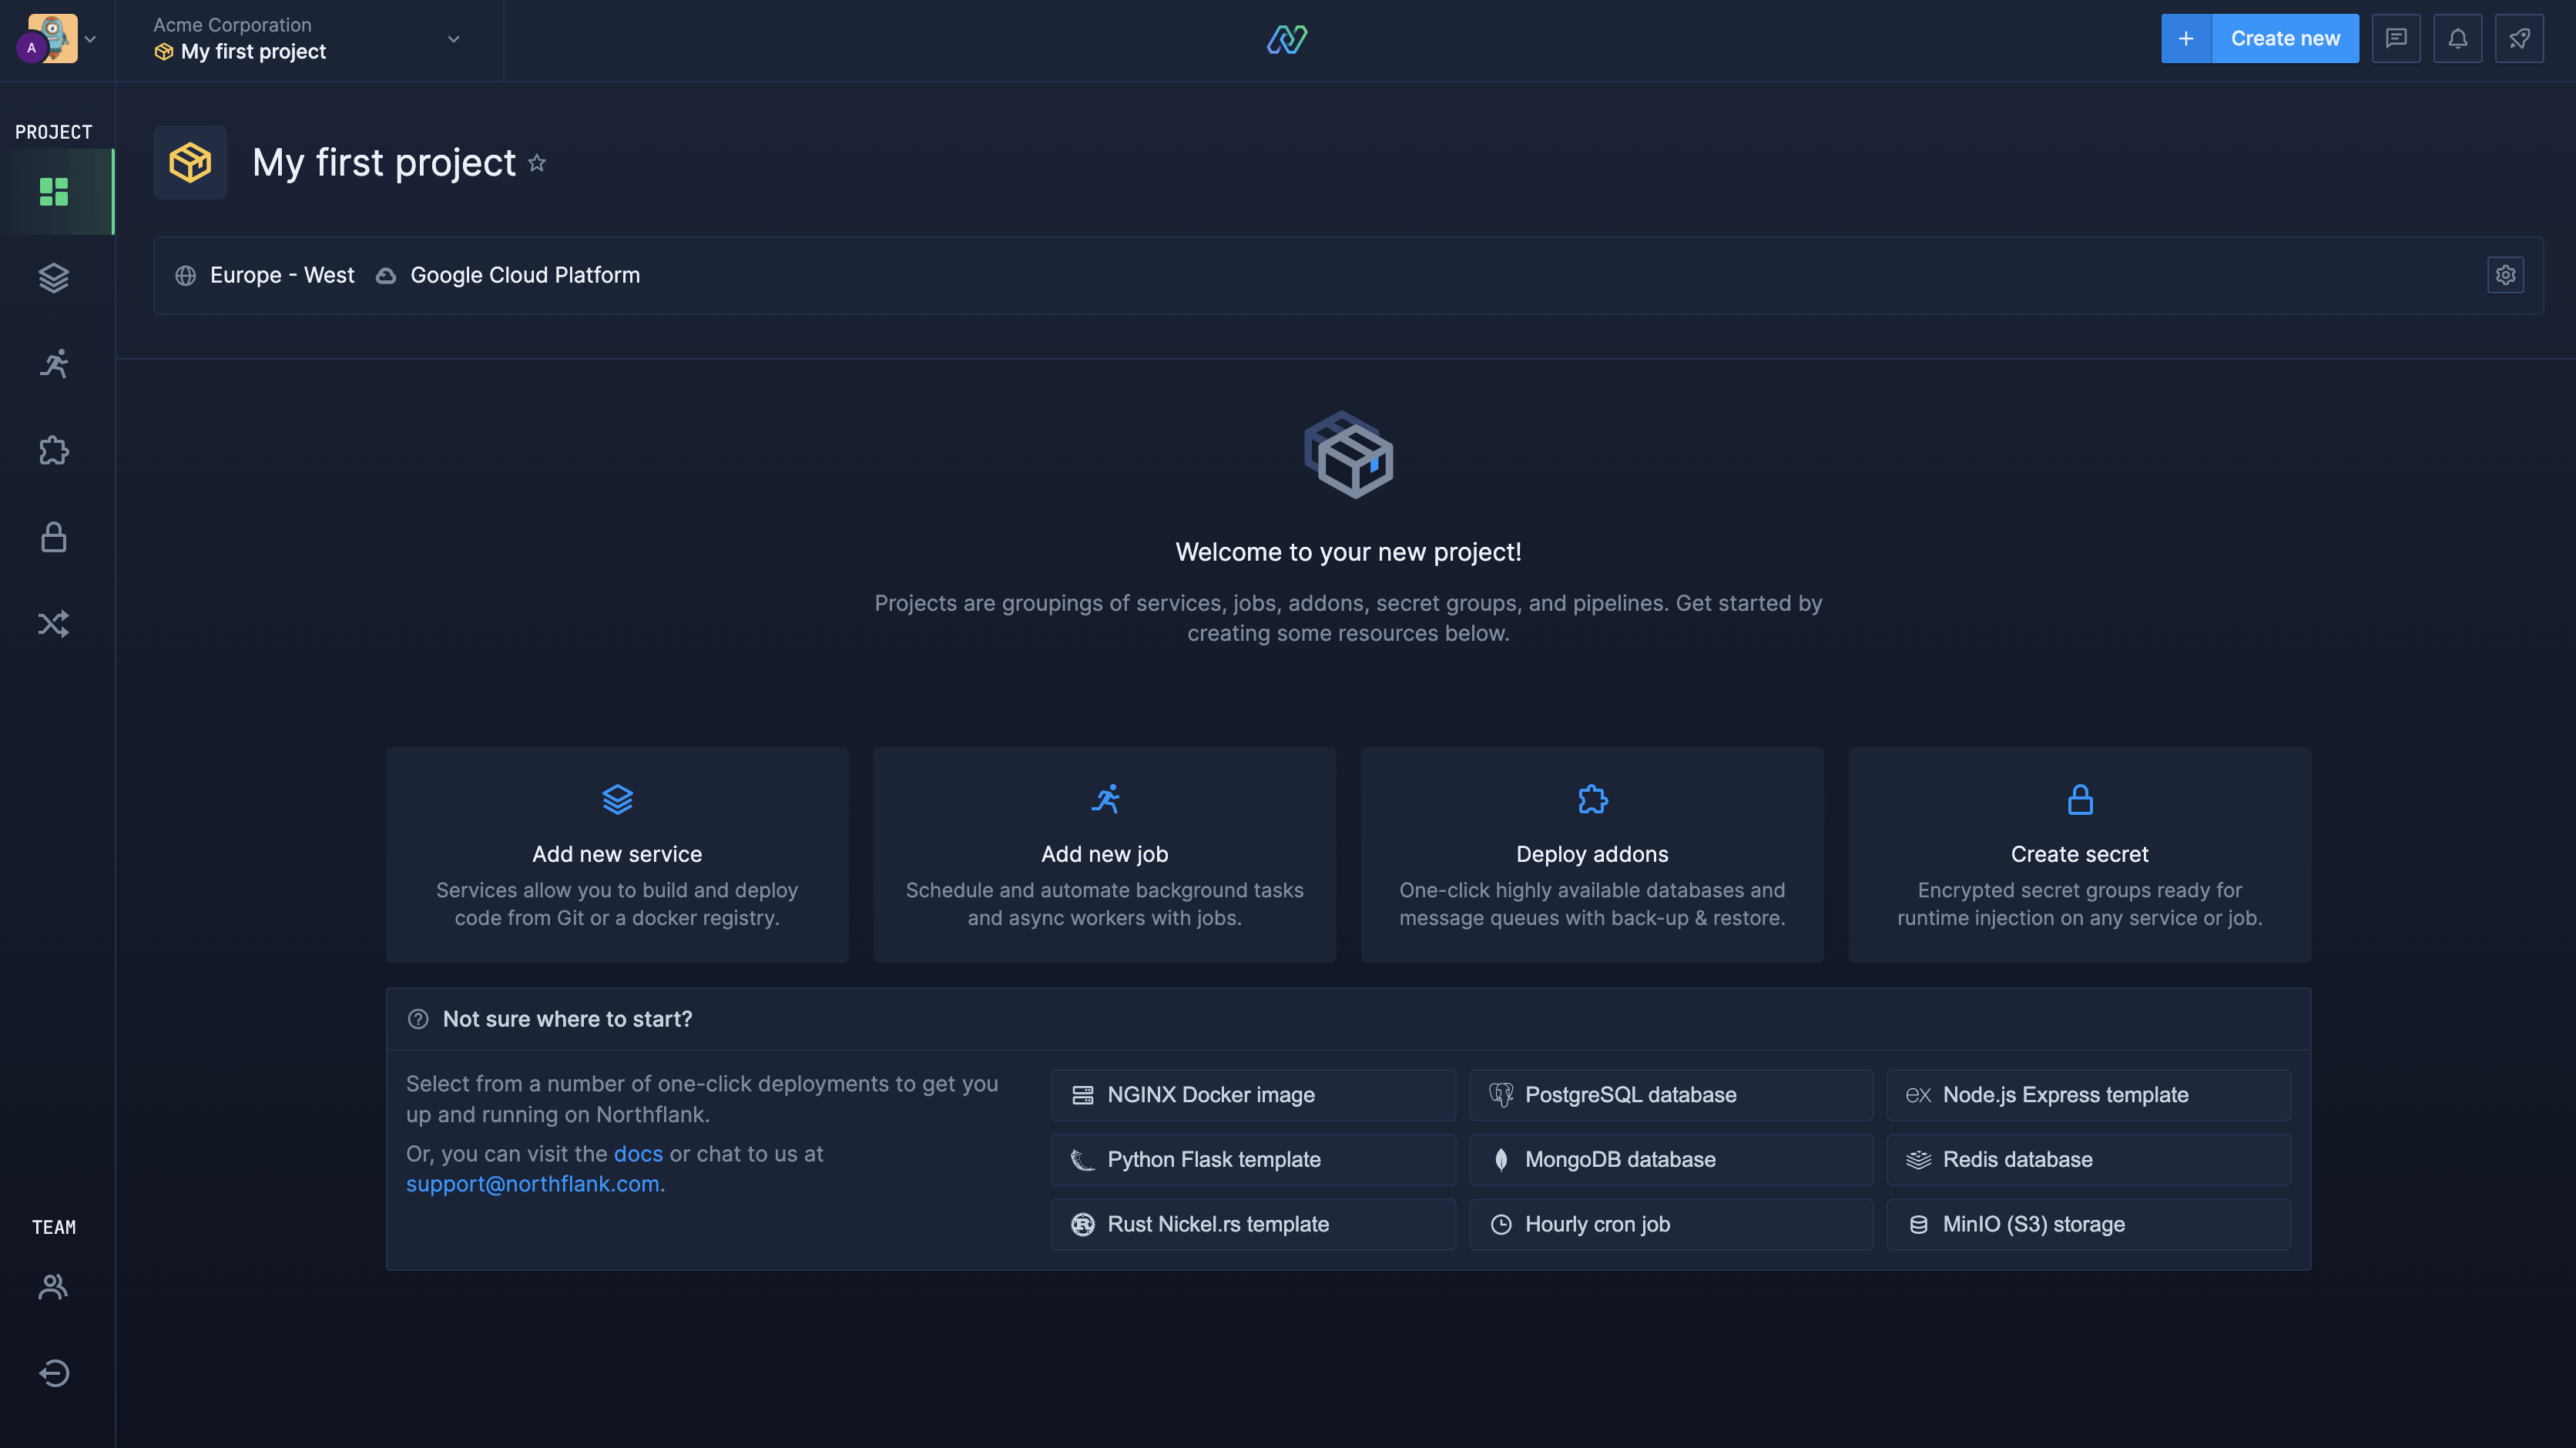2576x1448 pixels.
Task: View Team members from the sidebar
Action: [53, 1286]
